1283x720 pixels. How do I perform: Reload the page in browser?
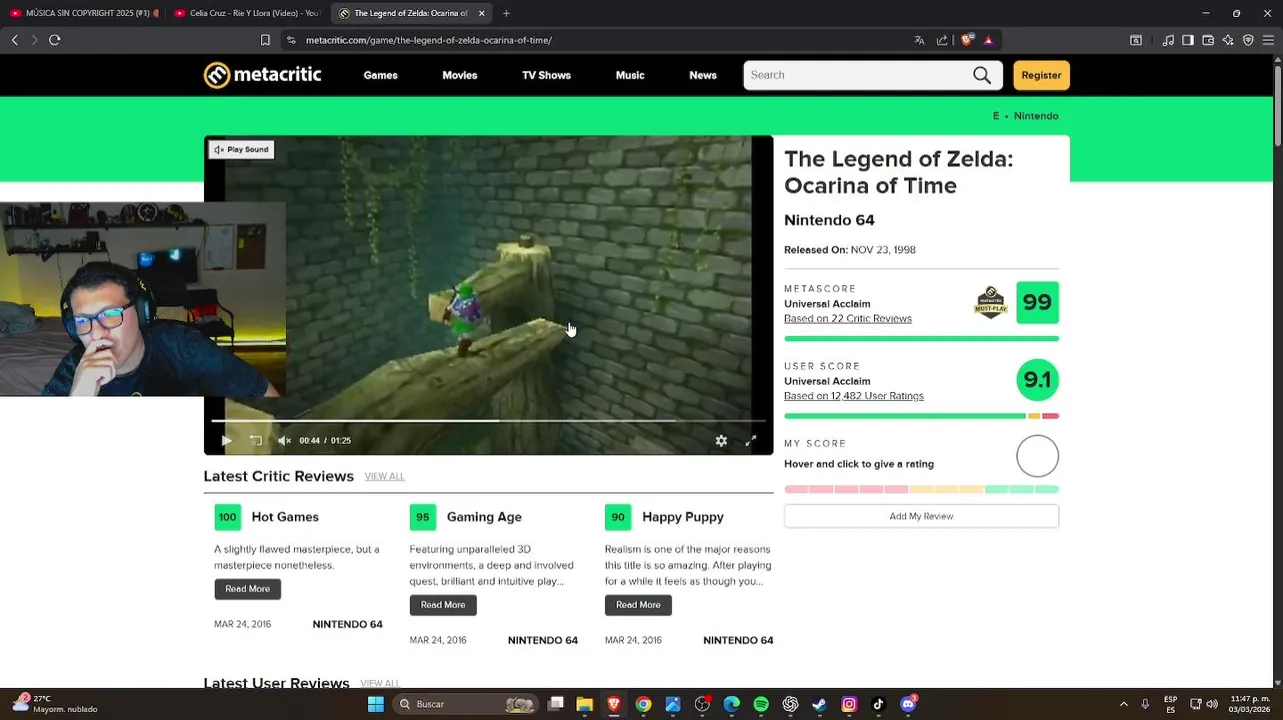[x=54, y=40]
